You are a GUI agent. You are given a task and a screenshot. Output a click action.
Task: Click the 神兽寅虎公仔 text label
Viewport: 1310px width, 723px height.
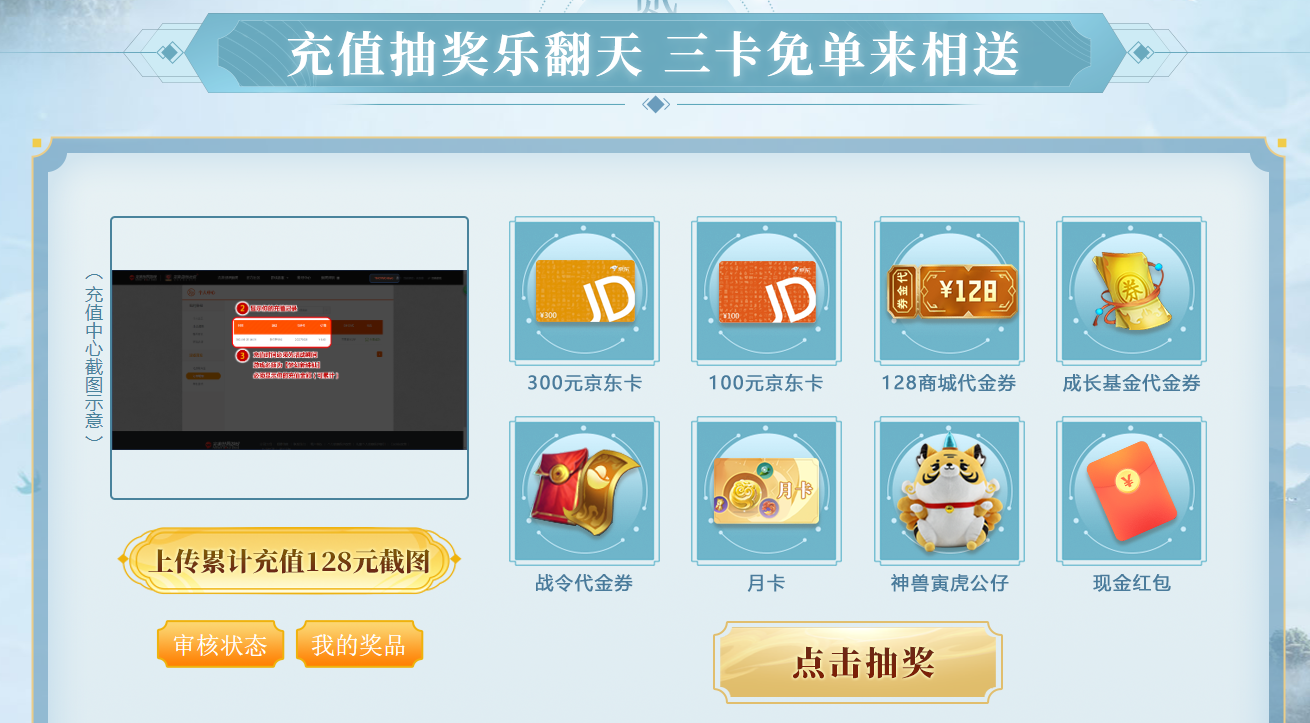949,583
